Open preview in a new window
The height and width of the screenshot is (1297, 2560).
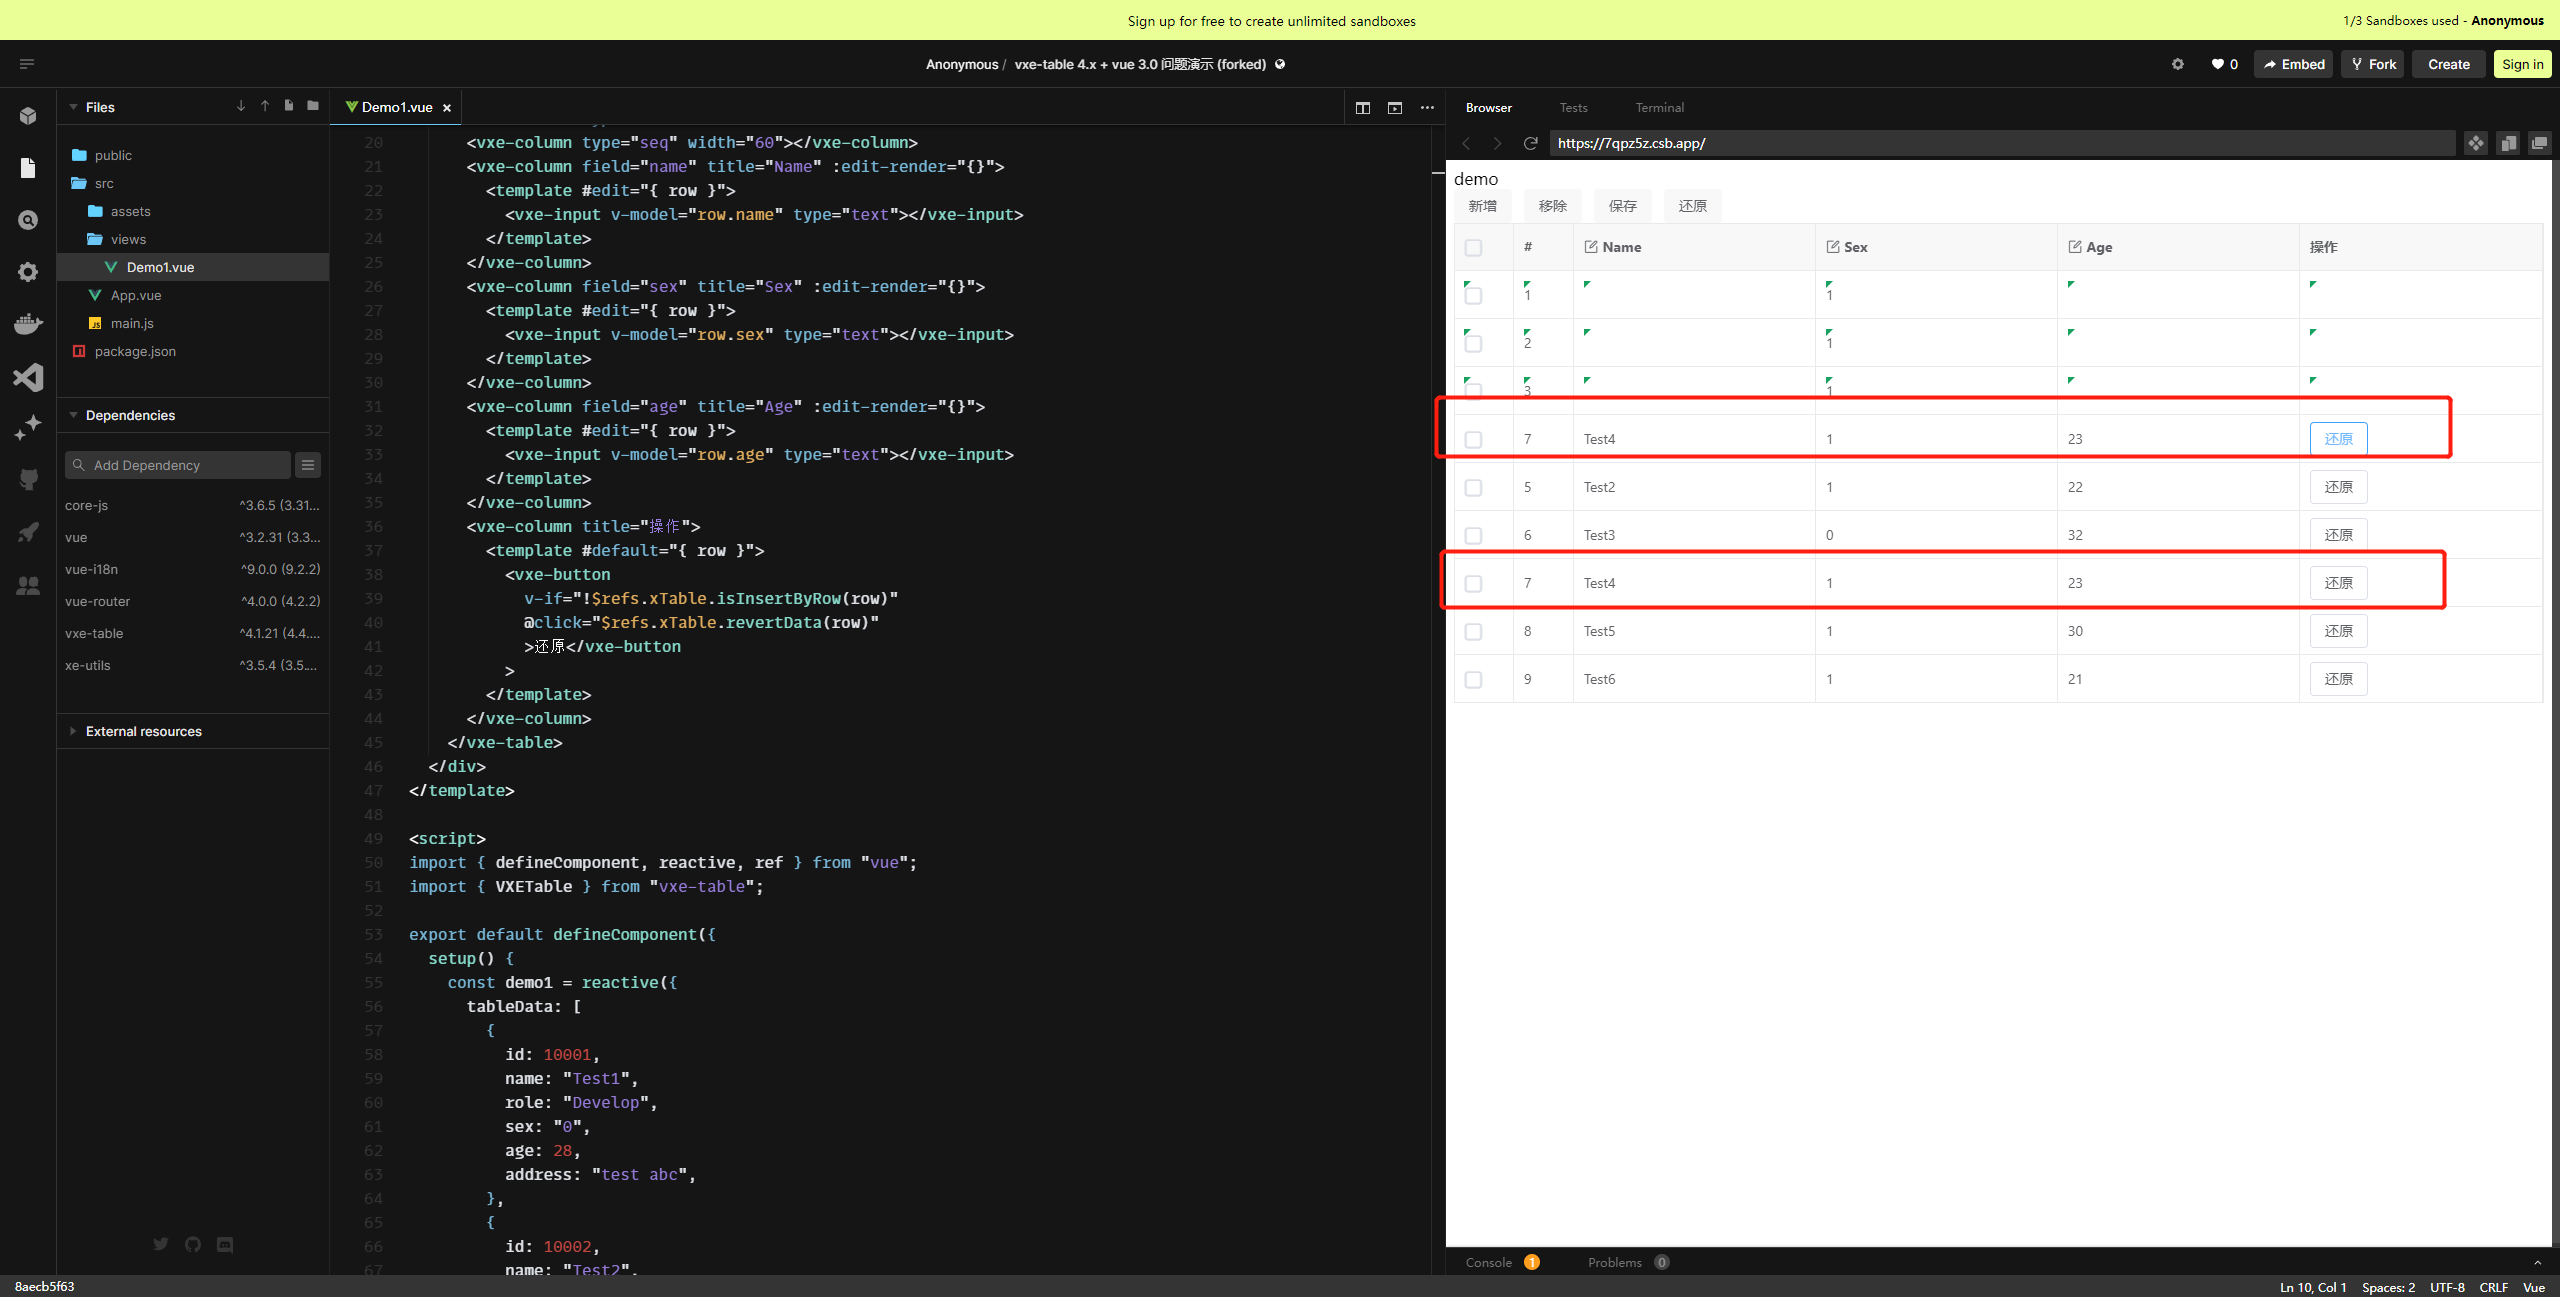(x=2539, y=143)
